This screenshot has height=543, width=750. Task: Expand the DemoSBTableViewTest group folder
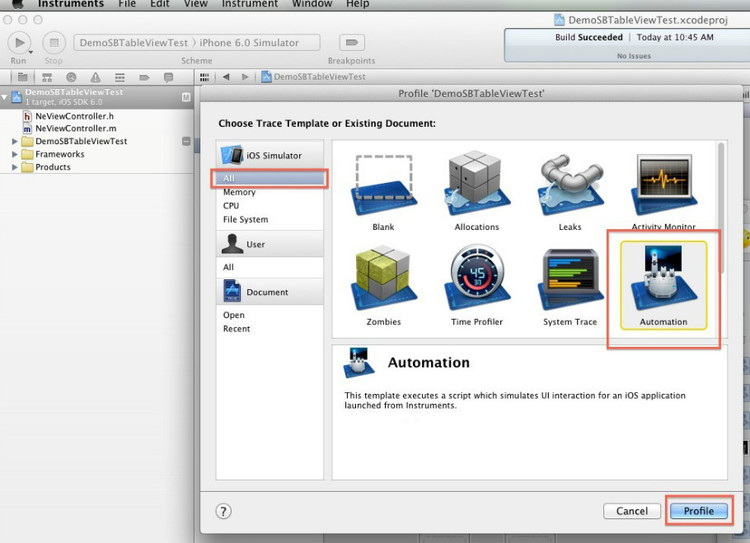tap(15, 142)
